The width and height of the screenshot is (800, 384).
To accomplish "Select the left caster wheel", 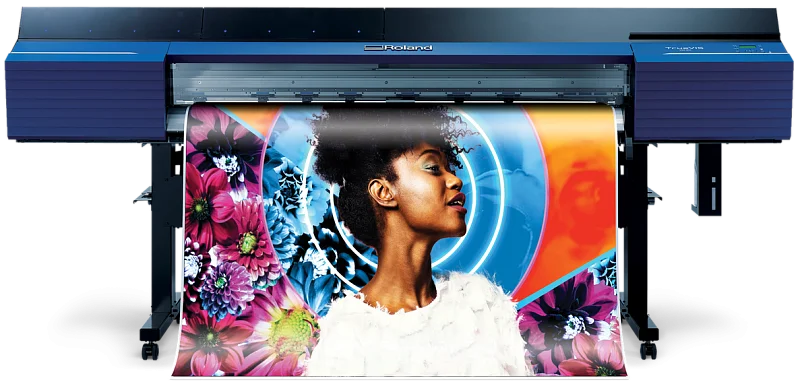I will [150, 350].
